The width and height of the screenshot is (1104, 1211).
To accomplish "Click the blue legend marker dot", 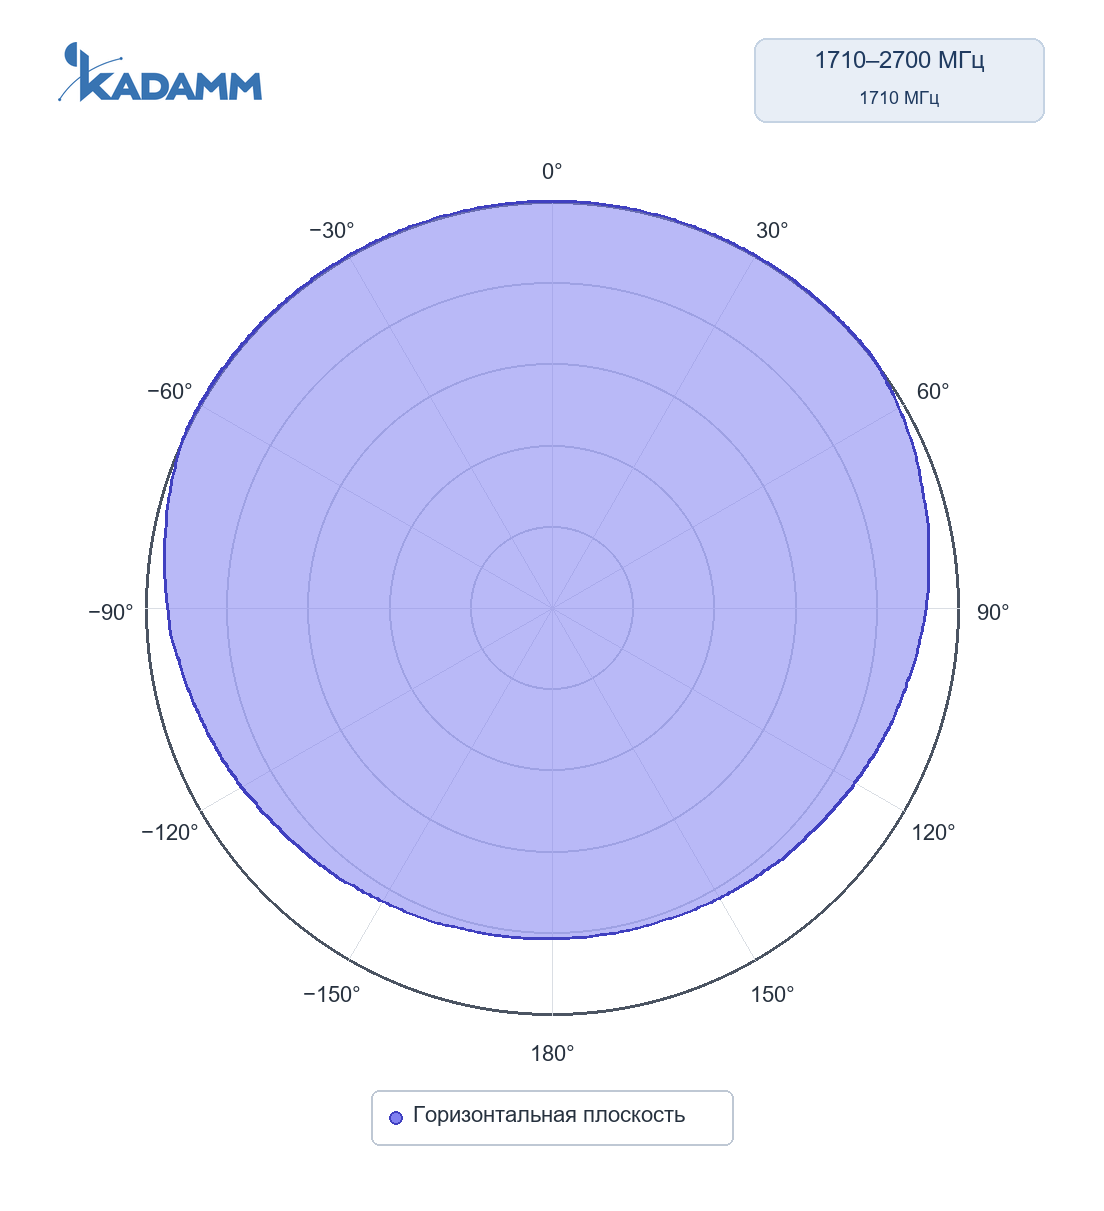I will 396,1117.
